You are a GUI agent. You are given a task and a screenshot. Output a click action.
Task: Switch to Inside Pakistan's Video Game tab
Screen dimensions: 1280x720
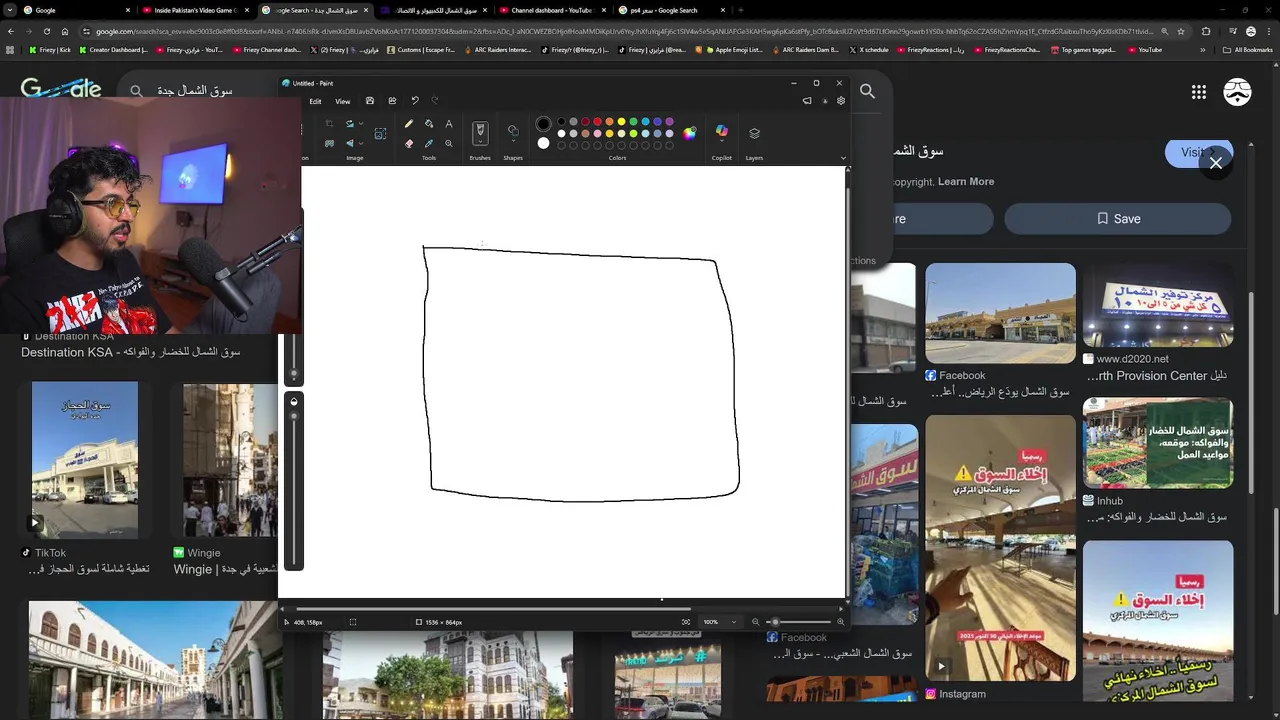(195, 10)
